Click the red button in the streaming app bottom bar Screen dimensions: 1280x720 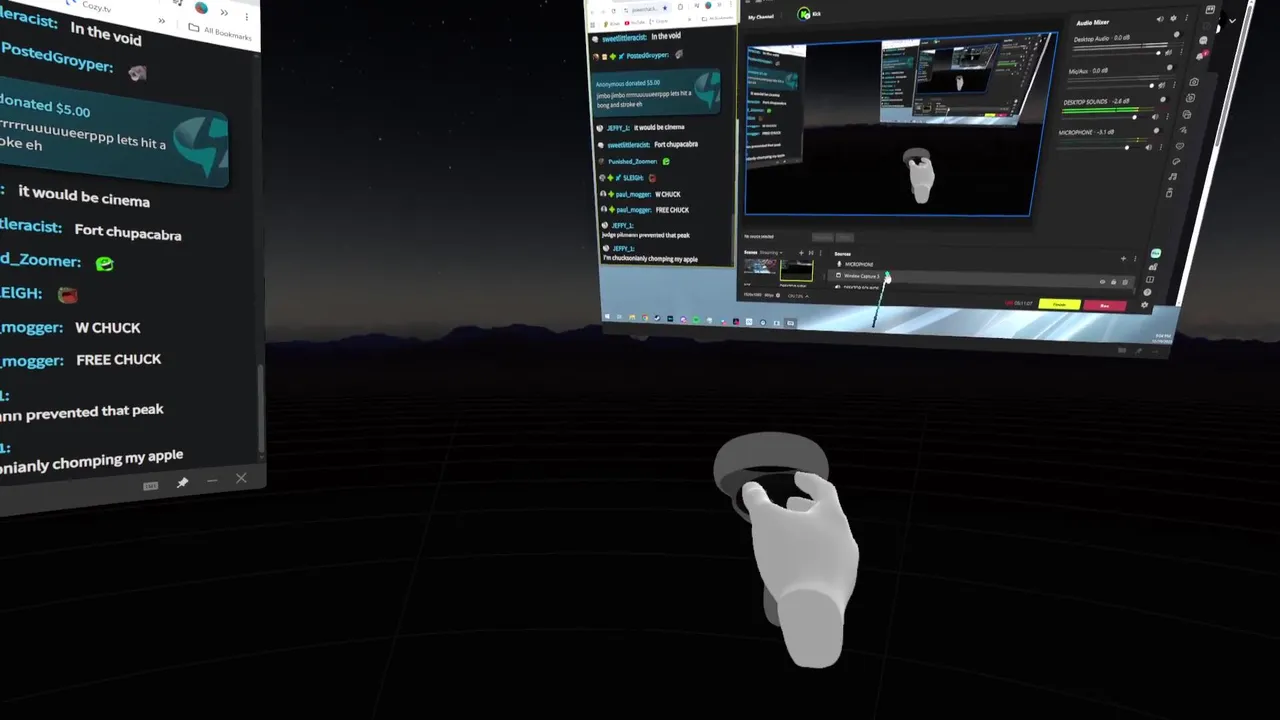click(1104, 305)
